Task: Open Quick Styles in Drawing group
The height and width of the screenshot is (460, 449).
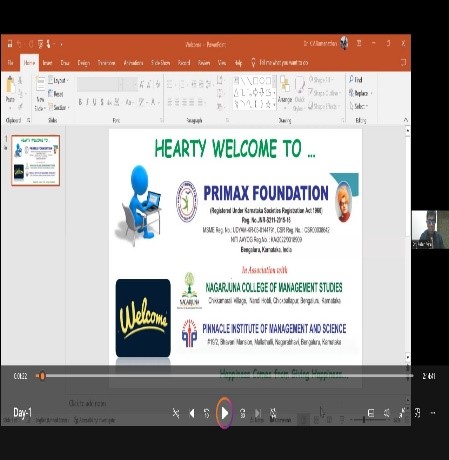Action: [x=299, y=93]
